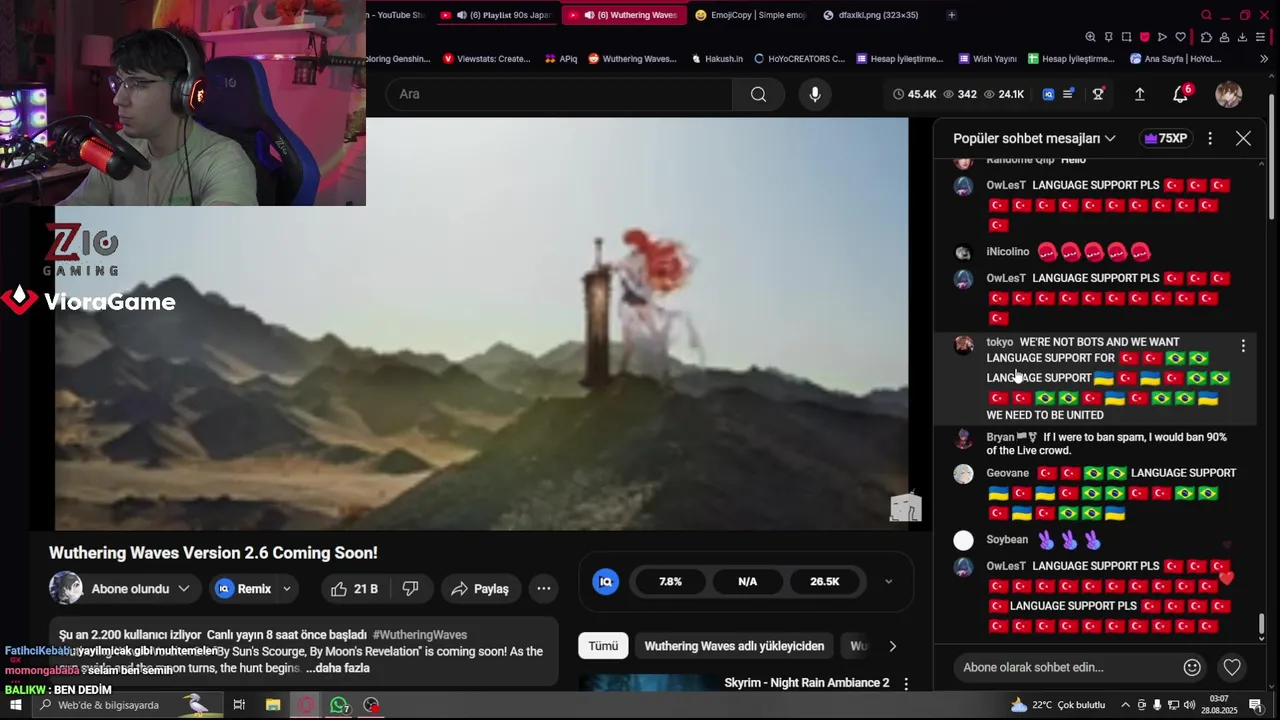Select 'Wuthering Waves adlı yükleyiciden' chip
This screenshot has width=1280, height=720.
734,646
